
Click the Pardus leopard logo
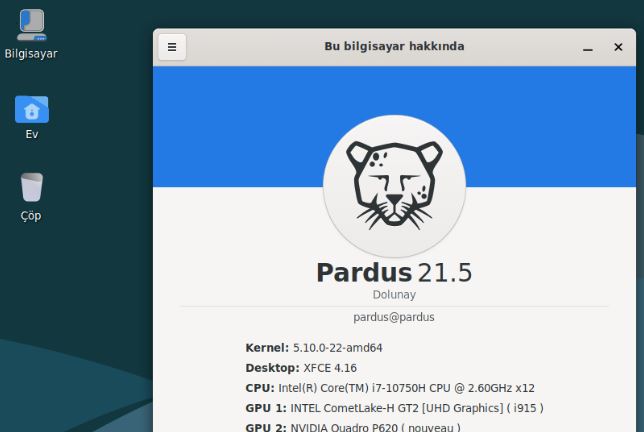point(394,186)
